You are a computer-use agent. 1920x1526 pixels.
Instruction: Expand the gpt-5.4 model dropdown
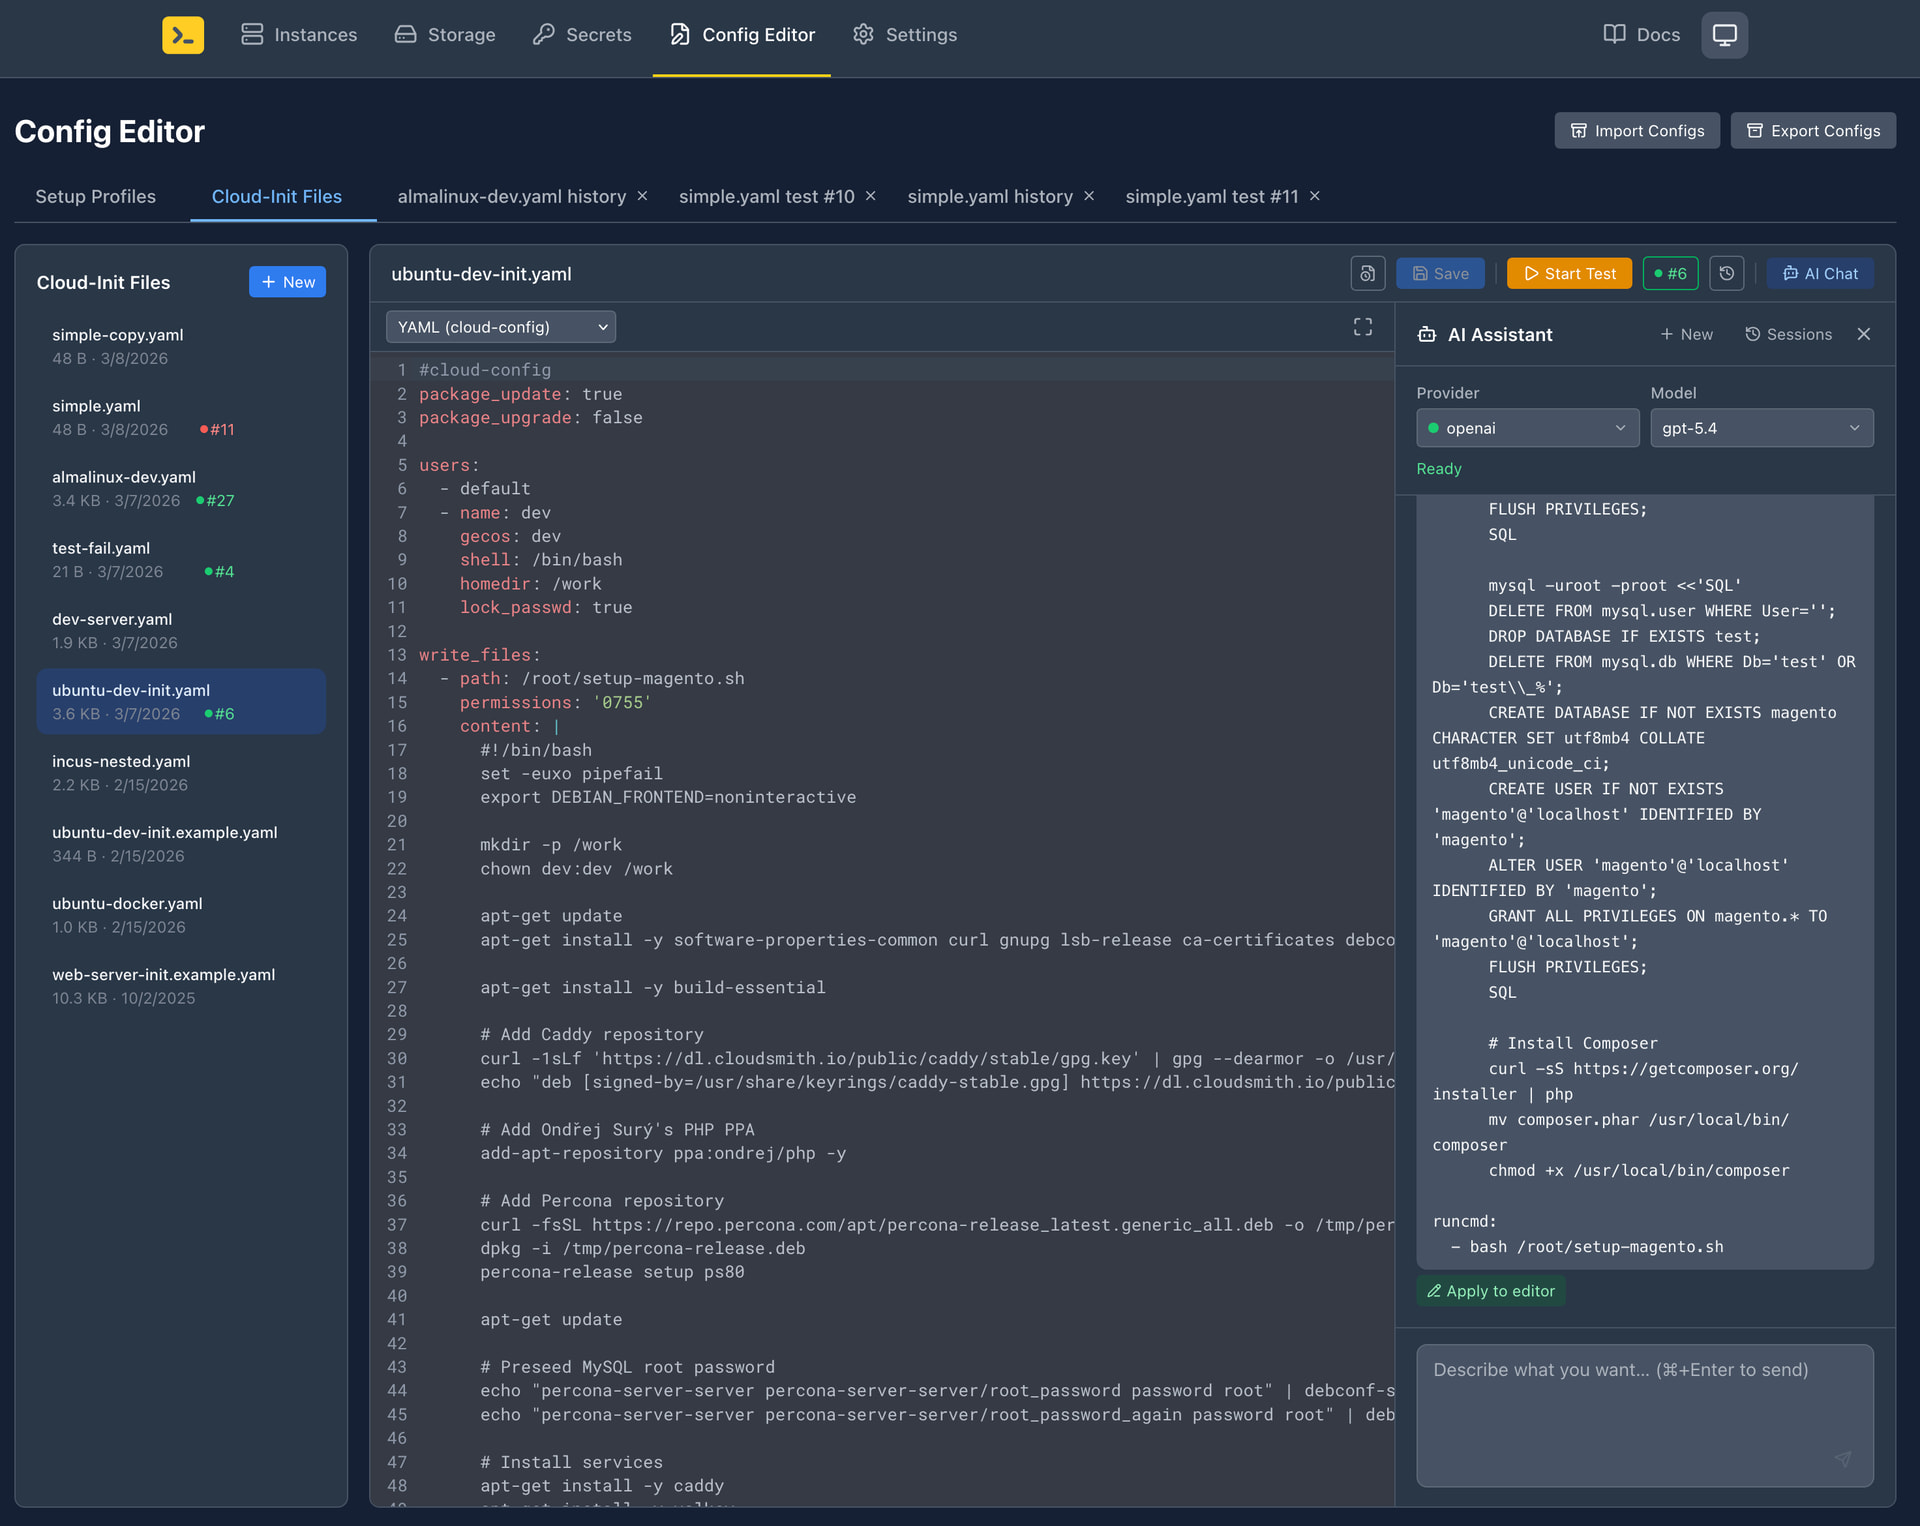pos(1760,428)
